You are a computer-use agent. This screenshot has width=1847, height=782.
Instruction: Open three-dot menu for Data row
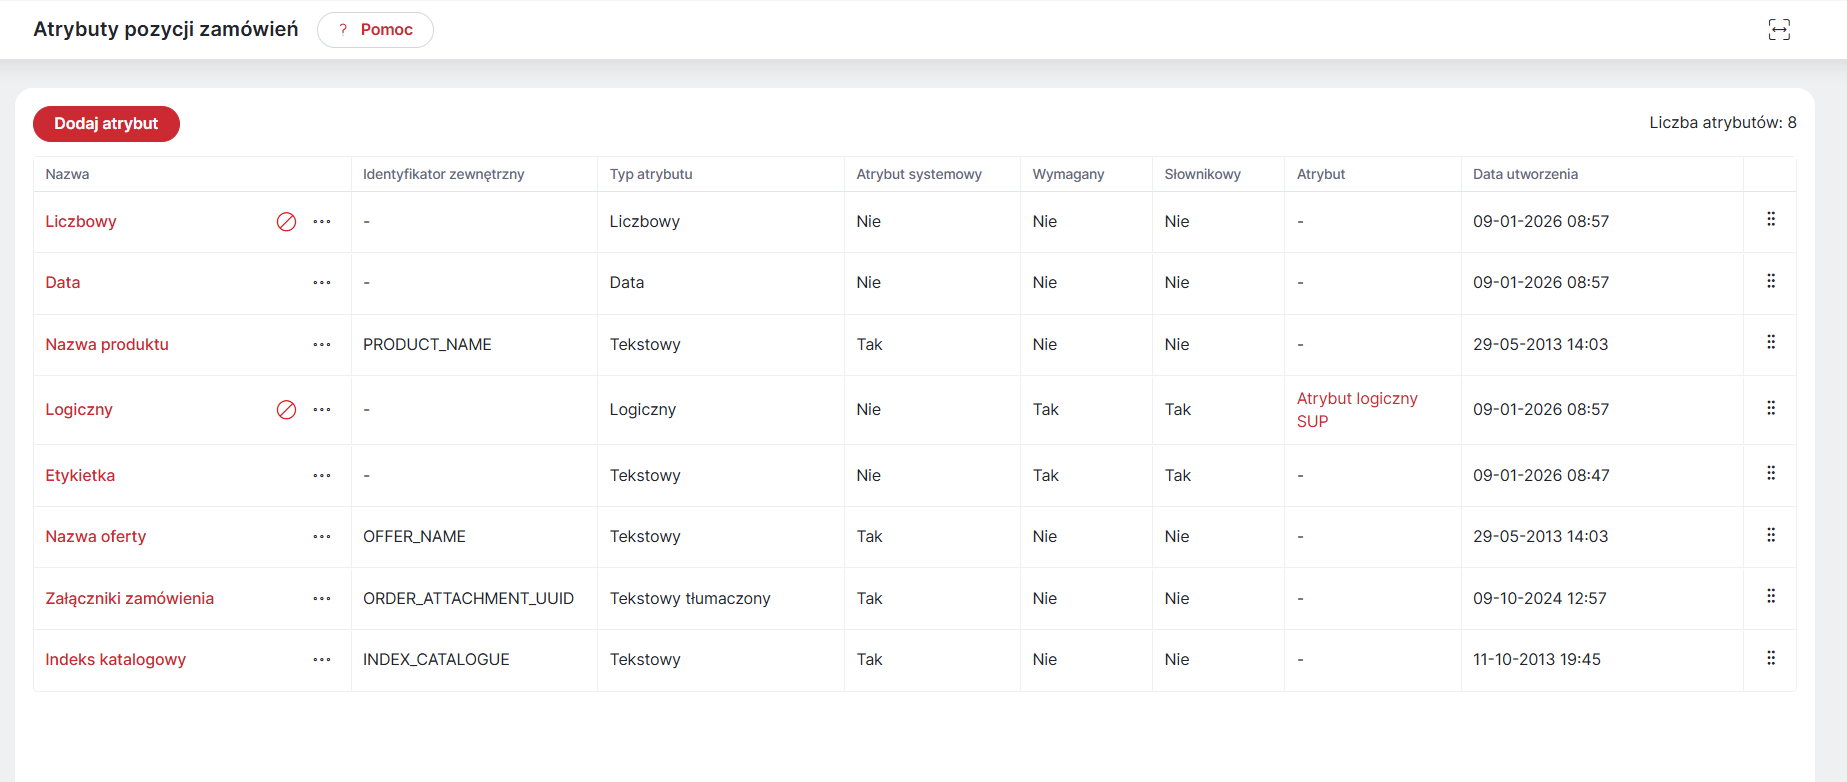(322, 283)
